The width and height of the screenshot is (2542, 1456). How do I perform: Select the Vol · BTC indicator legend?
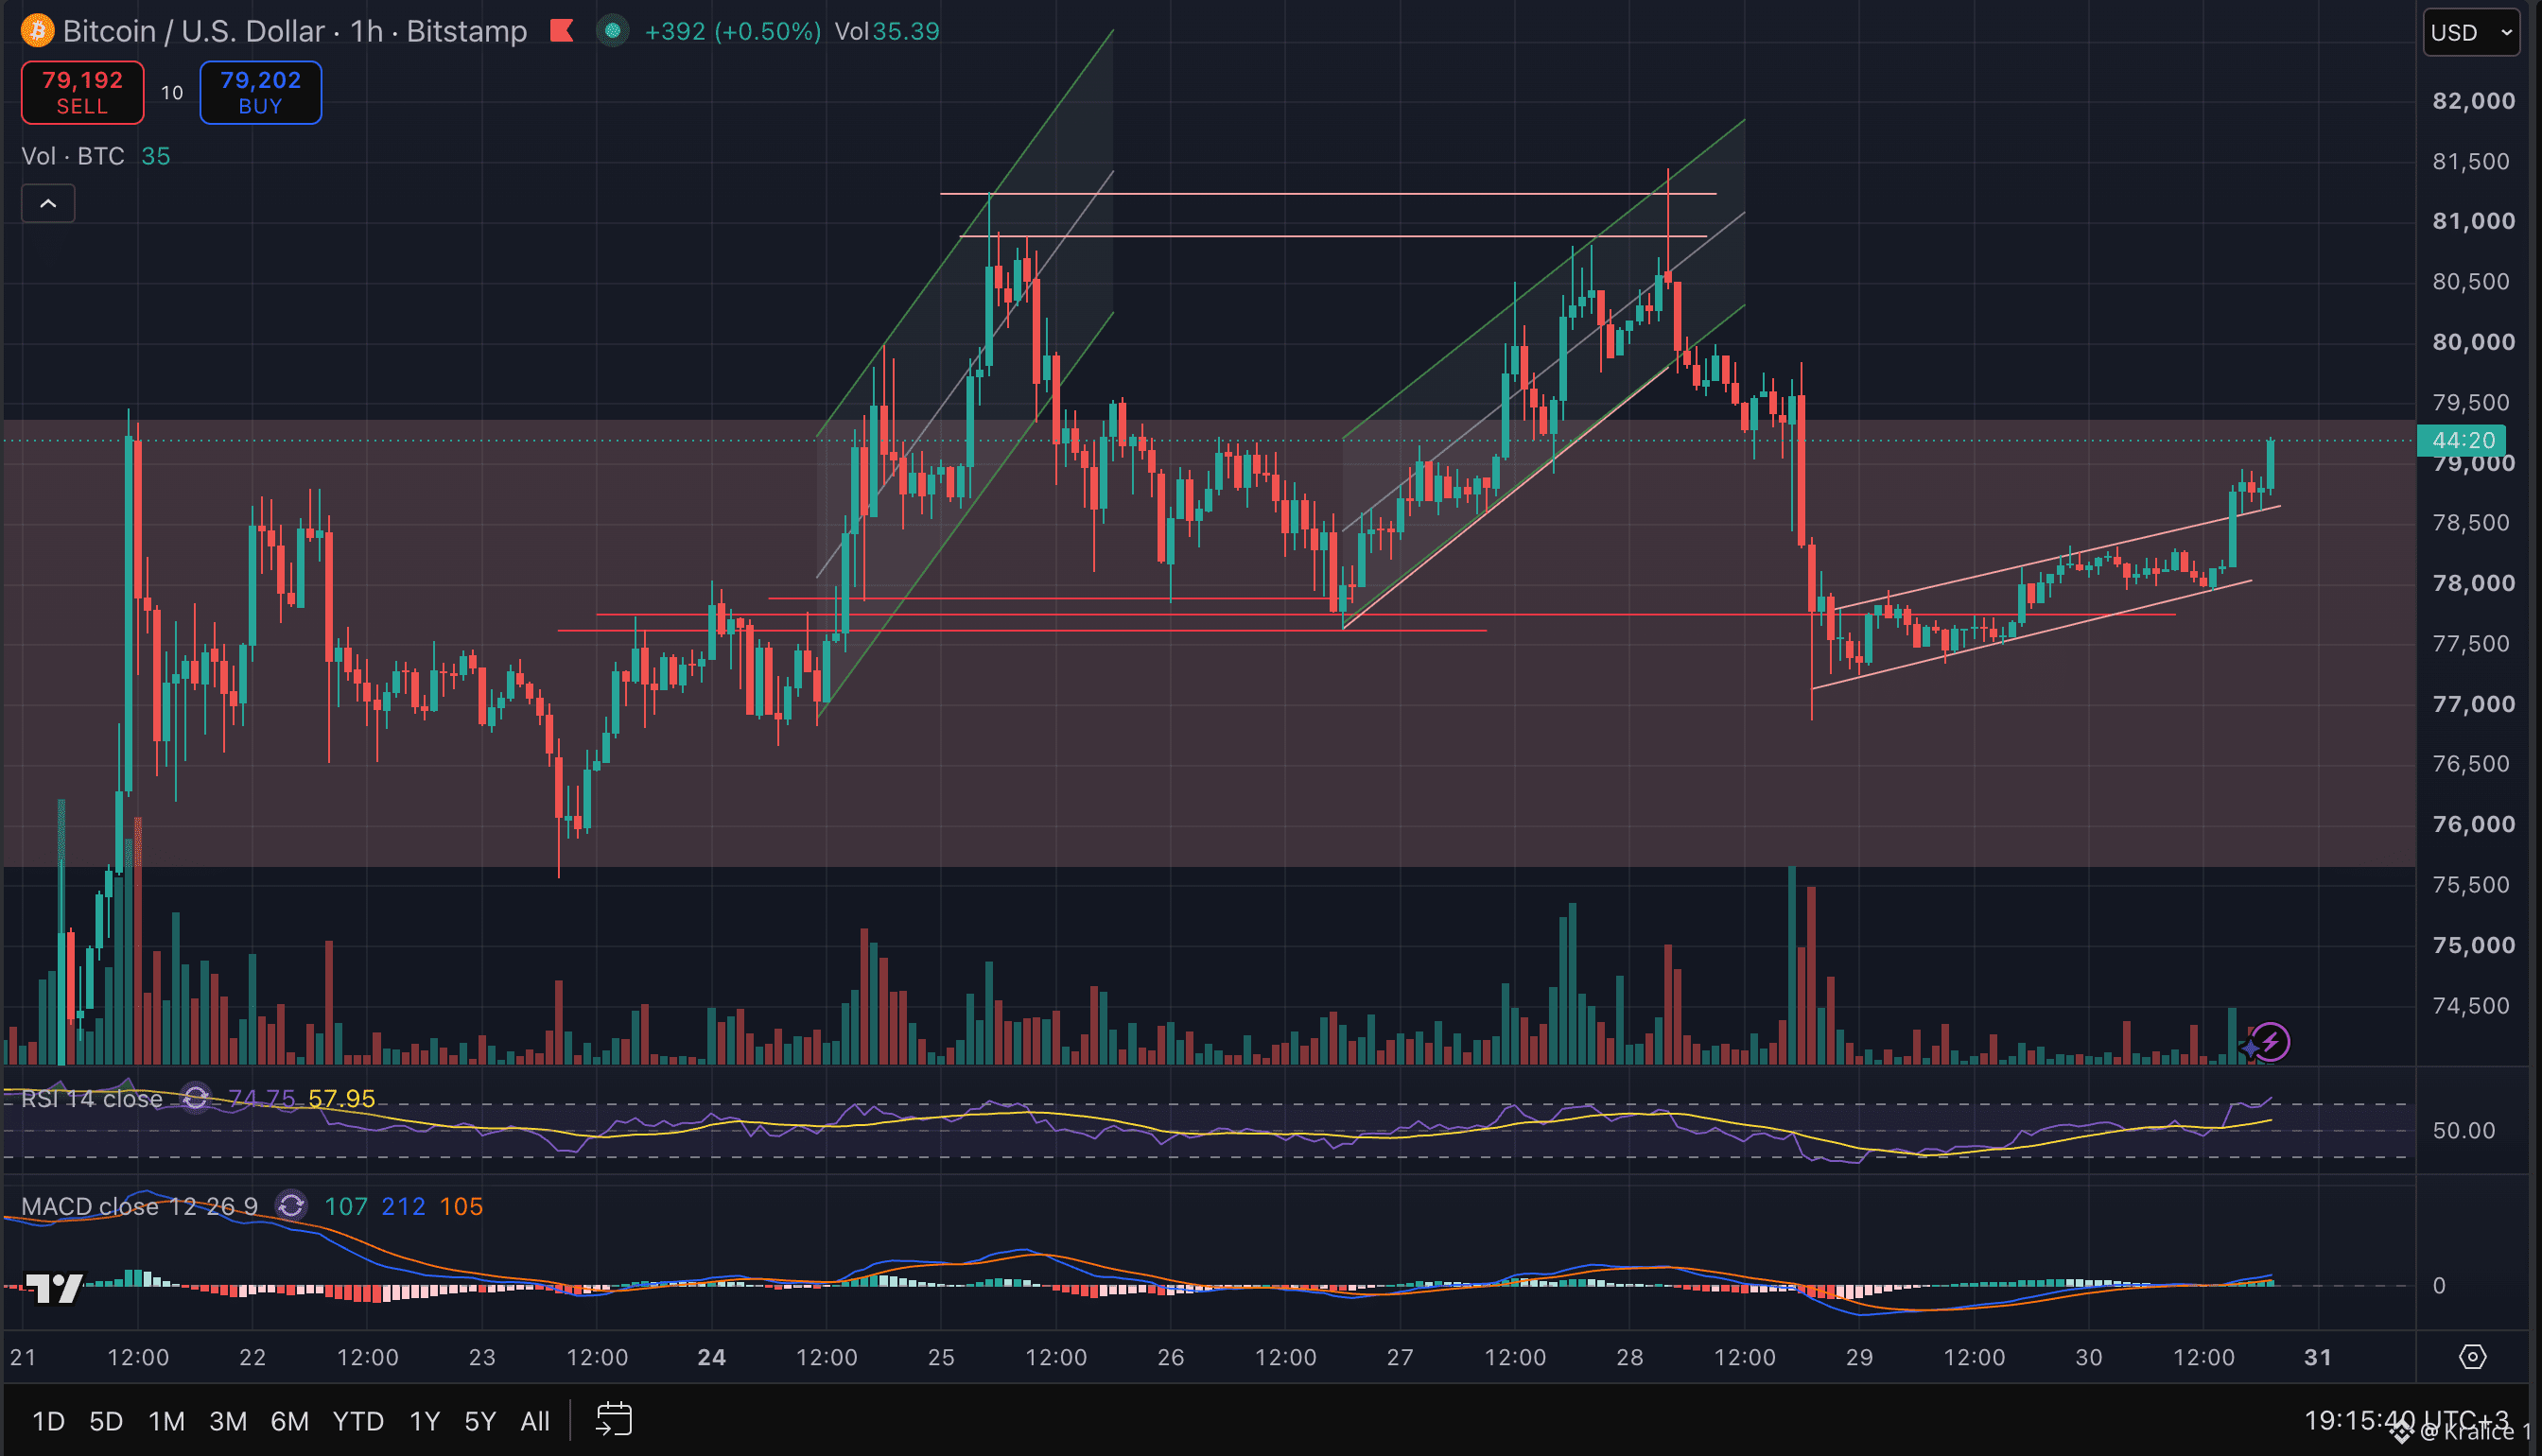pos(73,156)
